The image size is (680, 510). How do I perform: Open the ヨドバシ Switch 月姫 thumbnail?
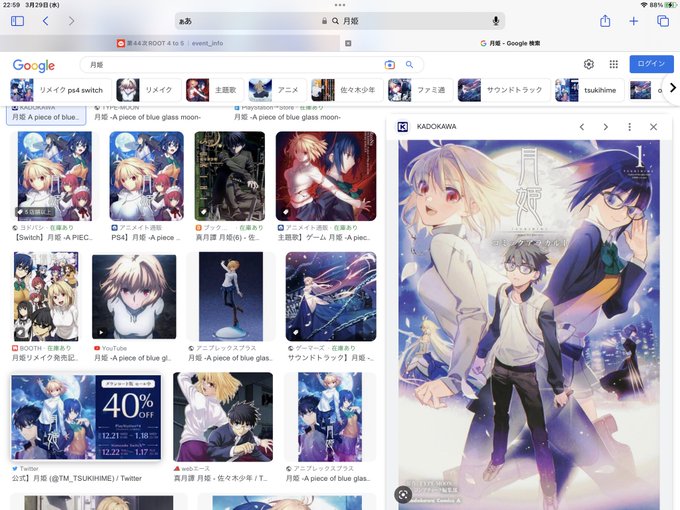pyautogui.click(x=55, y=176)
